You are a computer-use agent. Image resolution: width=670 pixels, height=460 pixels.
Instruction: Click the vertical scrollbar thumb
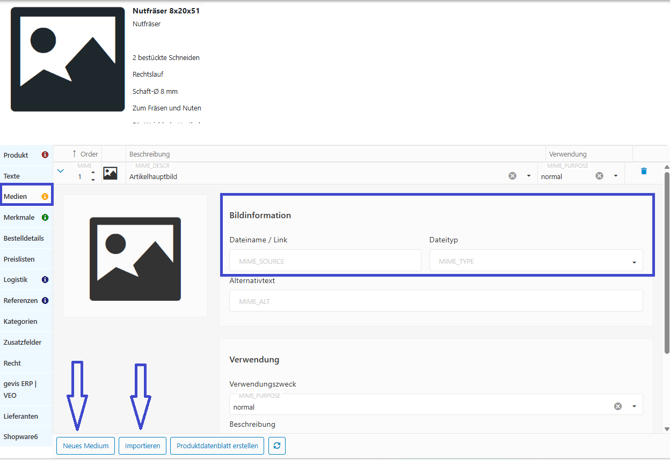coord(667,262)
